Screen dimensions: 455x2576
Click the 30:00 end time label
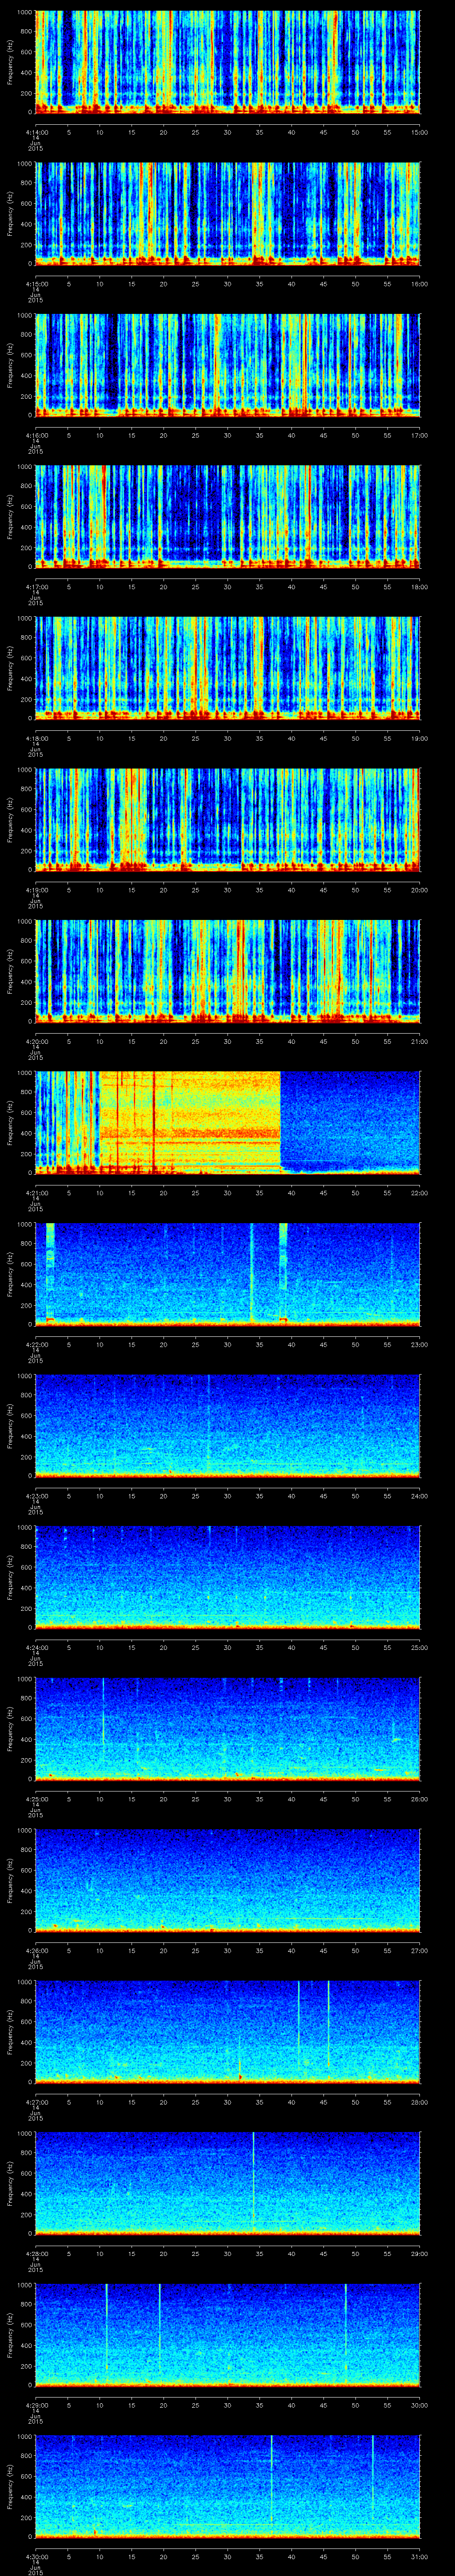pos(420,2404)
